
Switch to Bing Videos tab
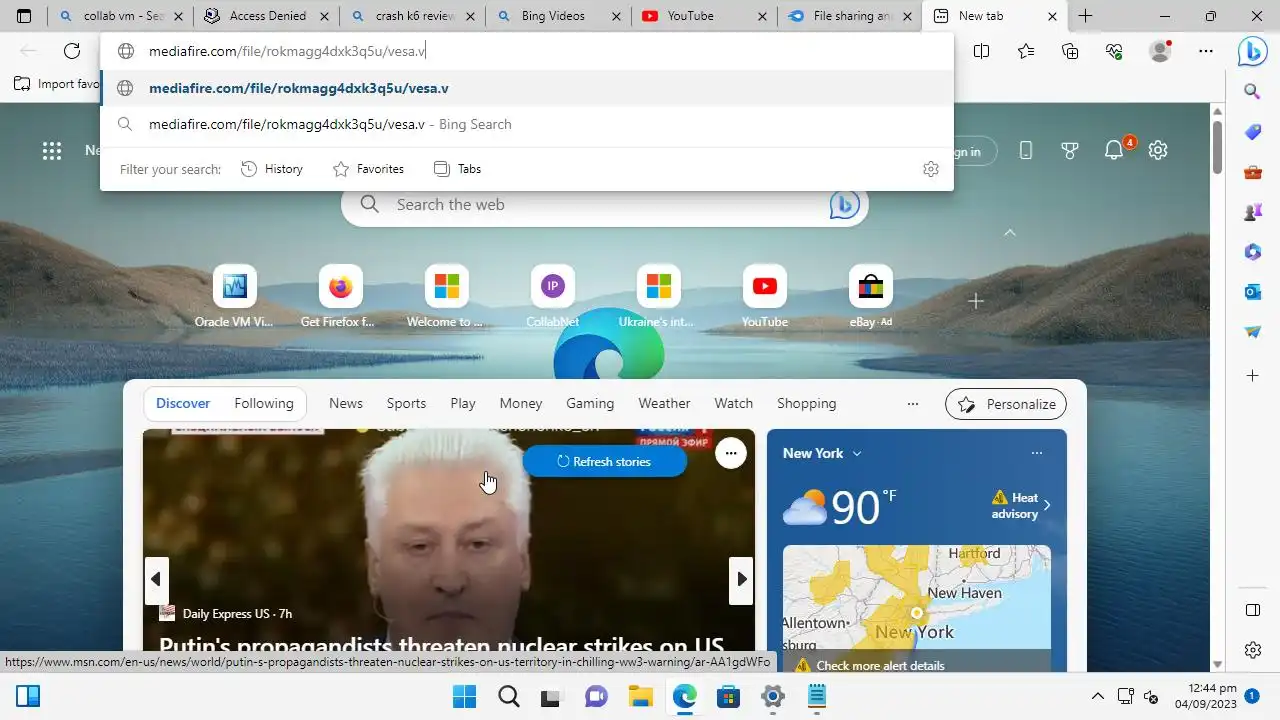point(559,16)
